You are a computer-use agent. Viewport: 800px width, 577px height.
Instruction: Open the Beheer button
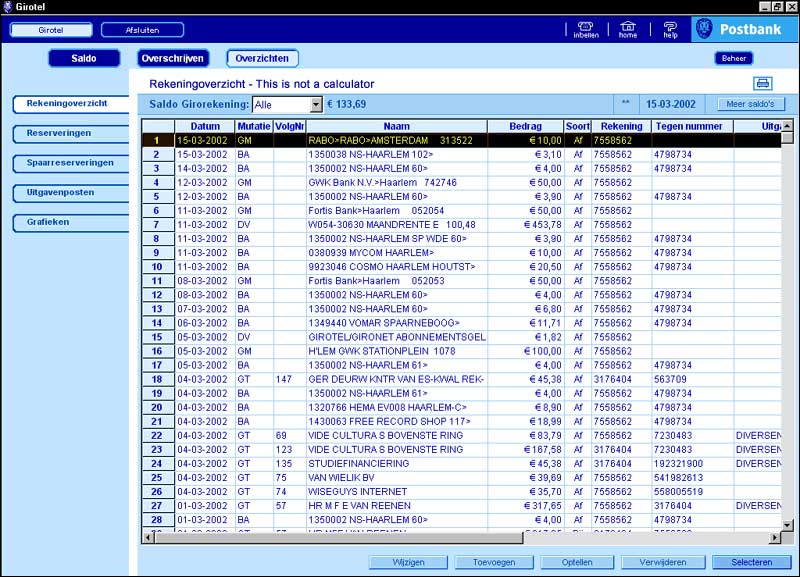(734, 58)
